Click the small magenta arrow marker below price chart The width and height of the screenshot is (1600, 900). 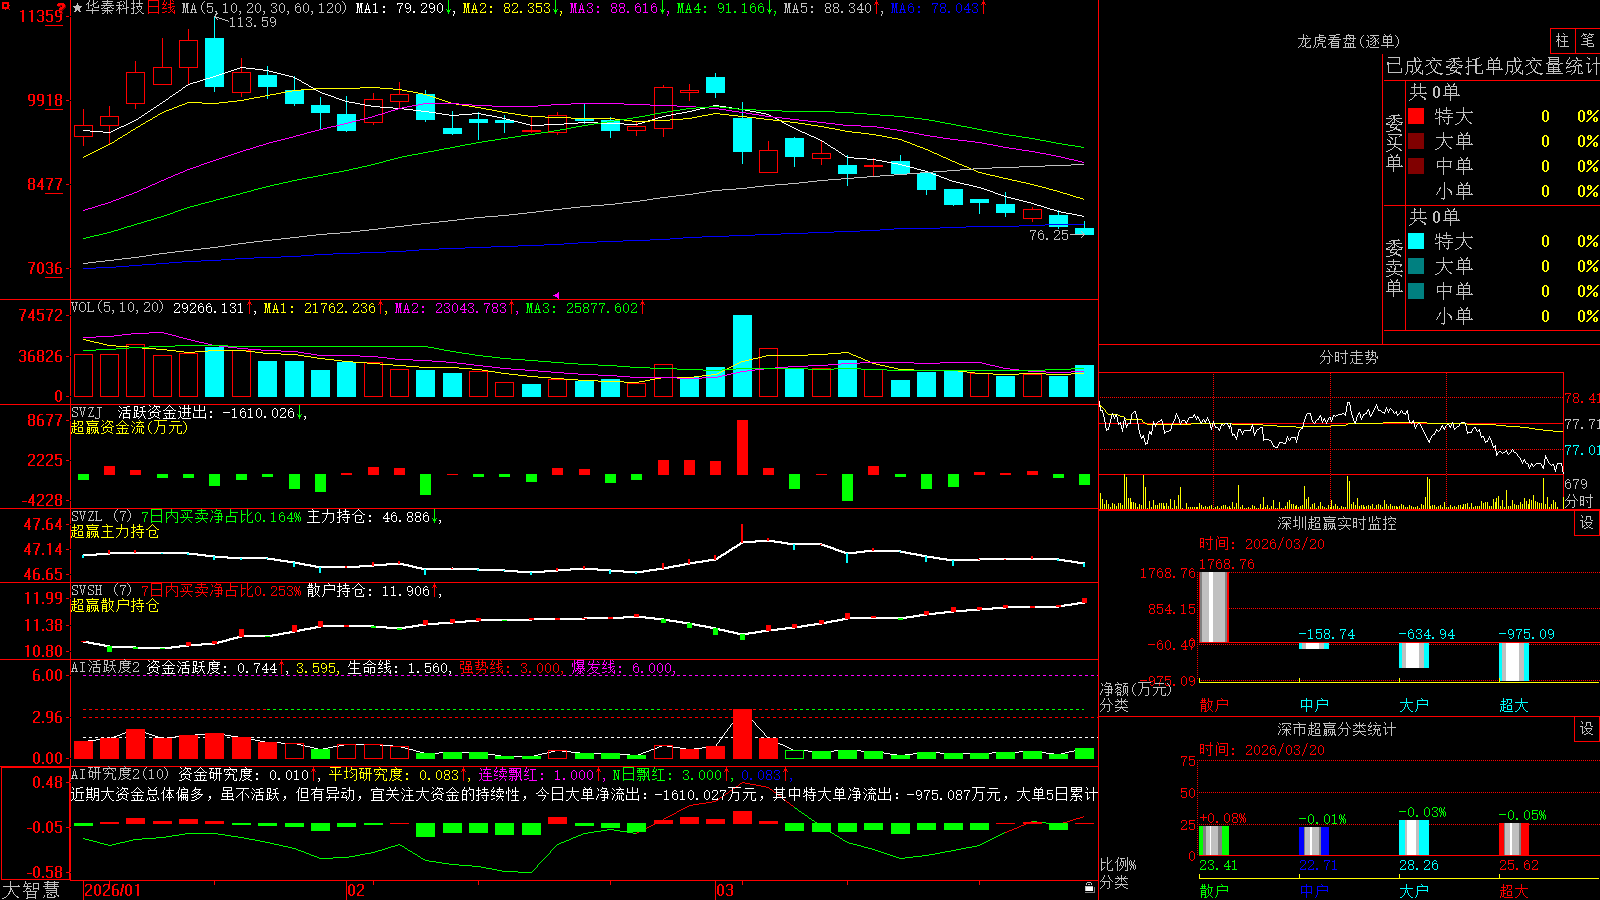556,295
